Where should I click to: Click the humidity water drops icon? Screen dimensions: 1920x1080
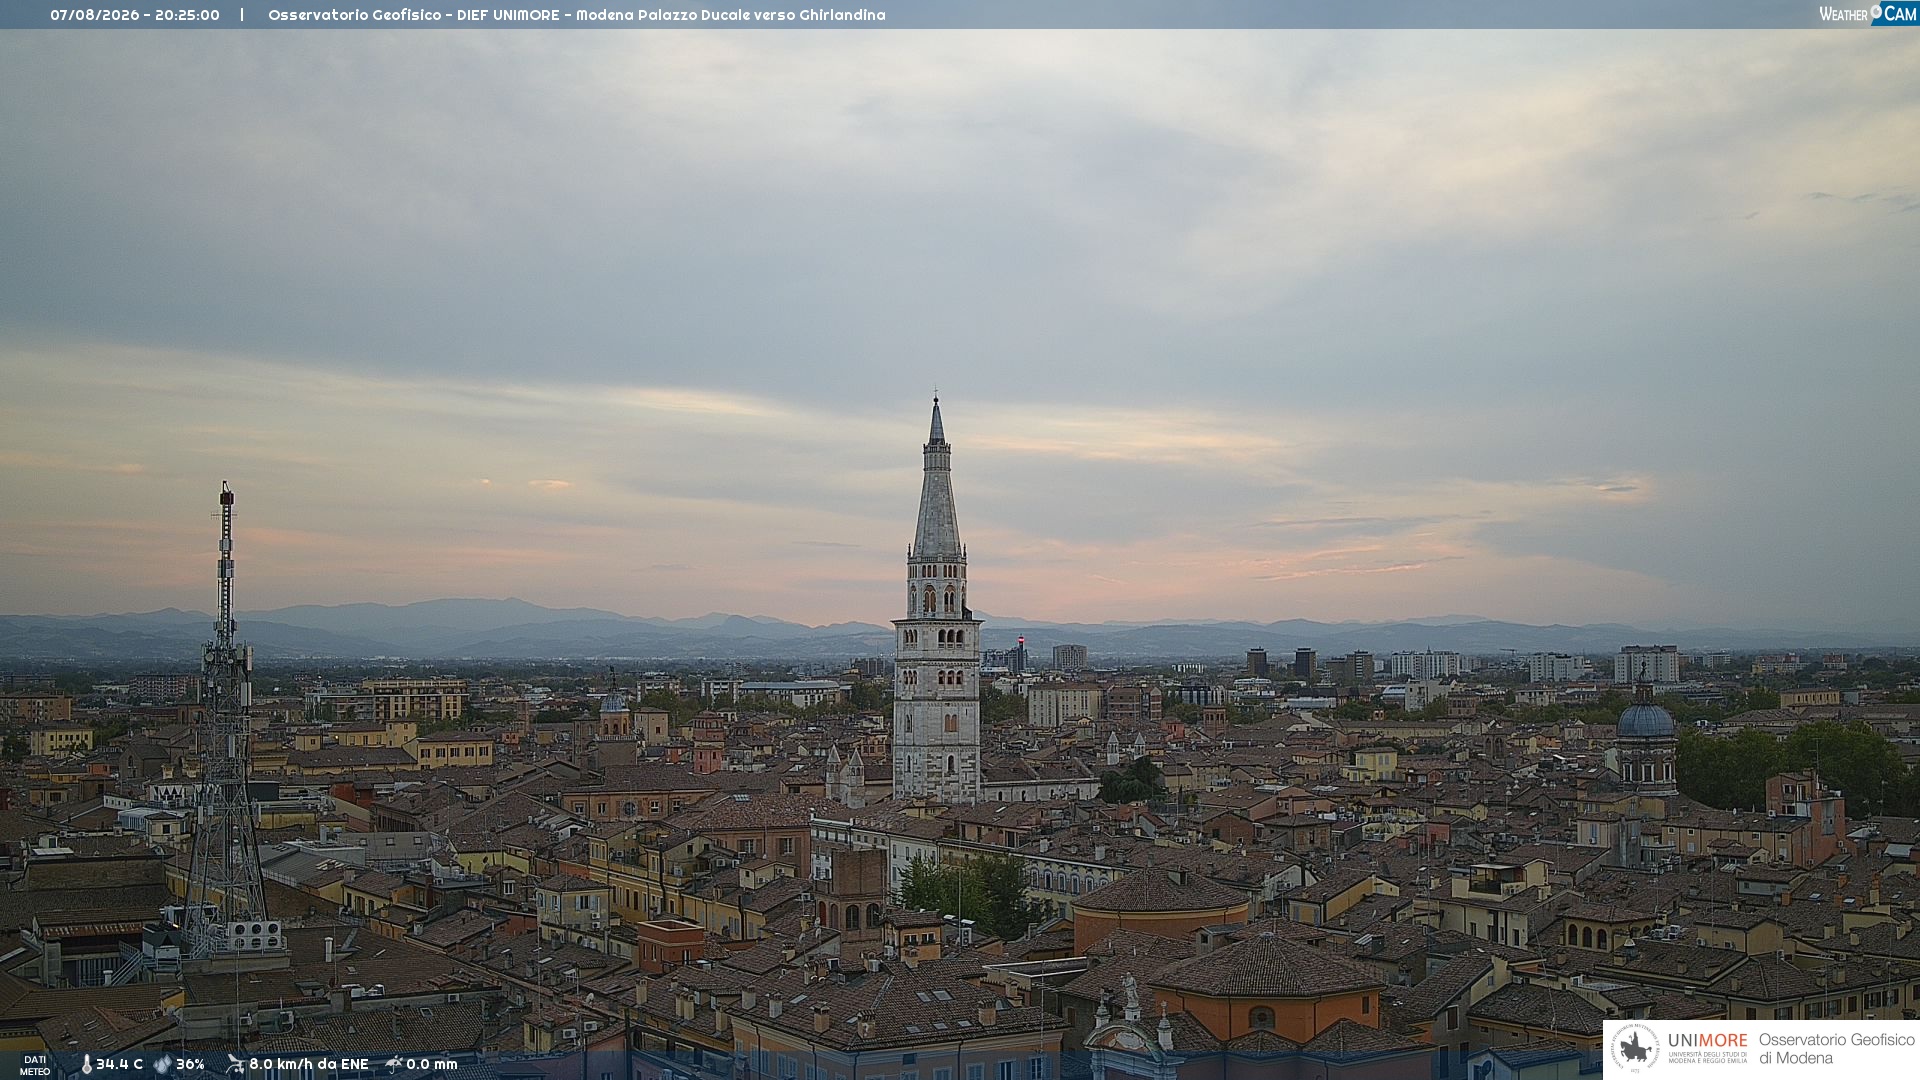click(162, 1064)
